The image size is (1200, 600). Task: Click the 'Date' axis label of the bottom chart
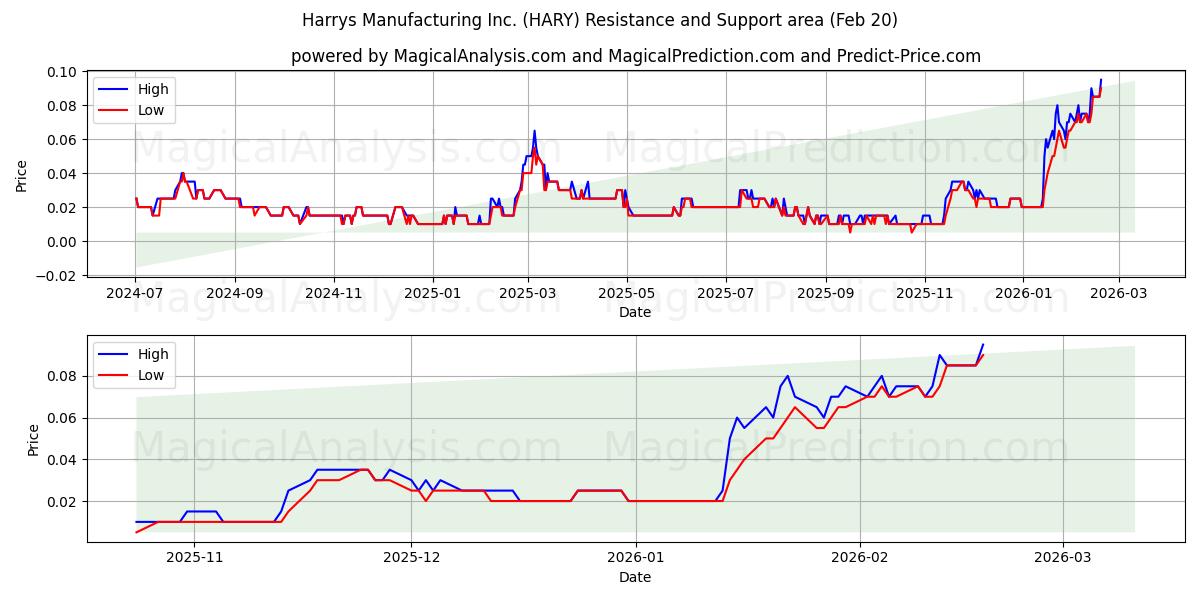point(635,577)
